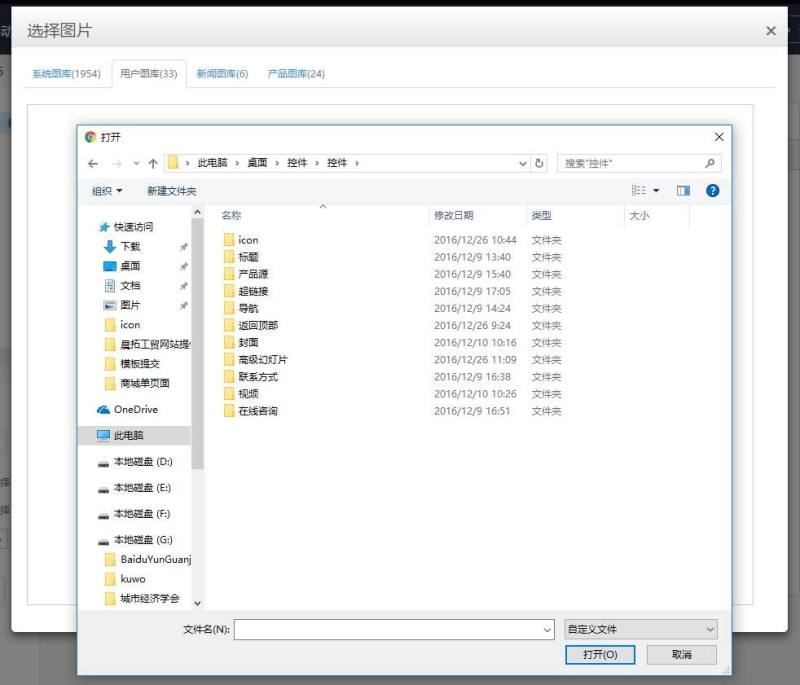Select OneDrive in the sidebar

tap(135, 409)
